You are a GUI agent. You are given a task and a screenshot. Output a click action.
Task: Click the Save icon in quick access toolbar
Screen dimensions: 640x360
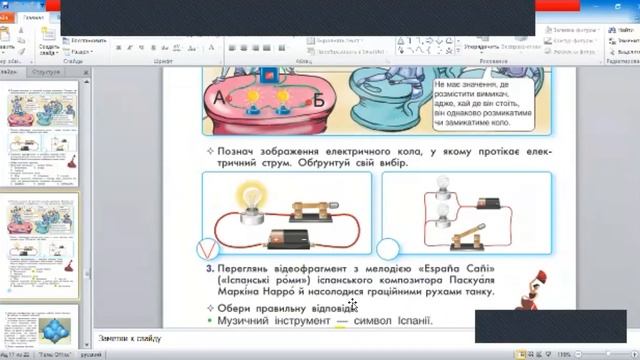click(x=4, y=6)
